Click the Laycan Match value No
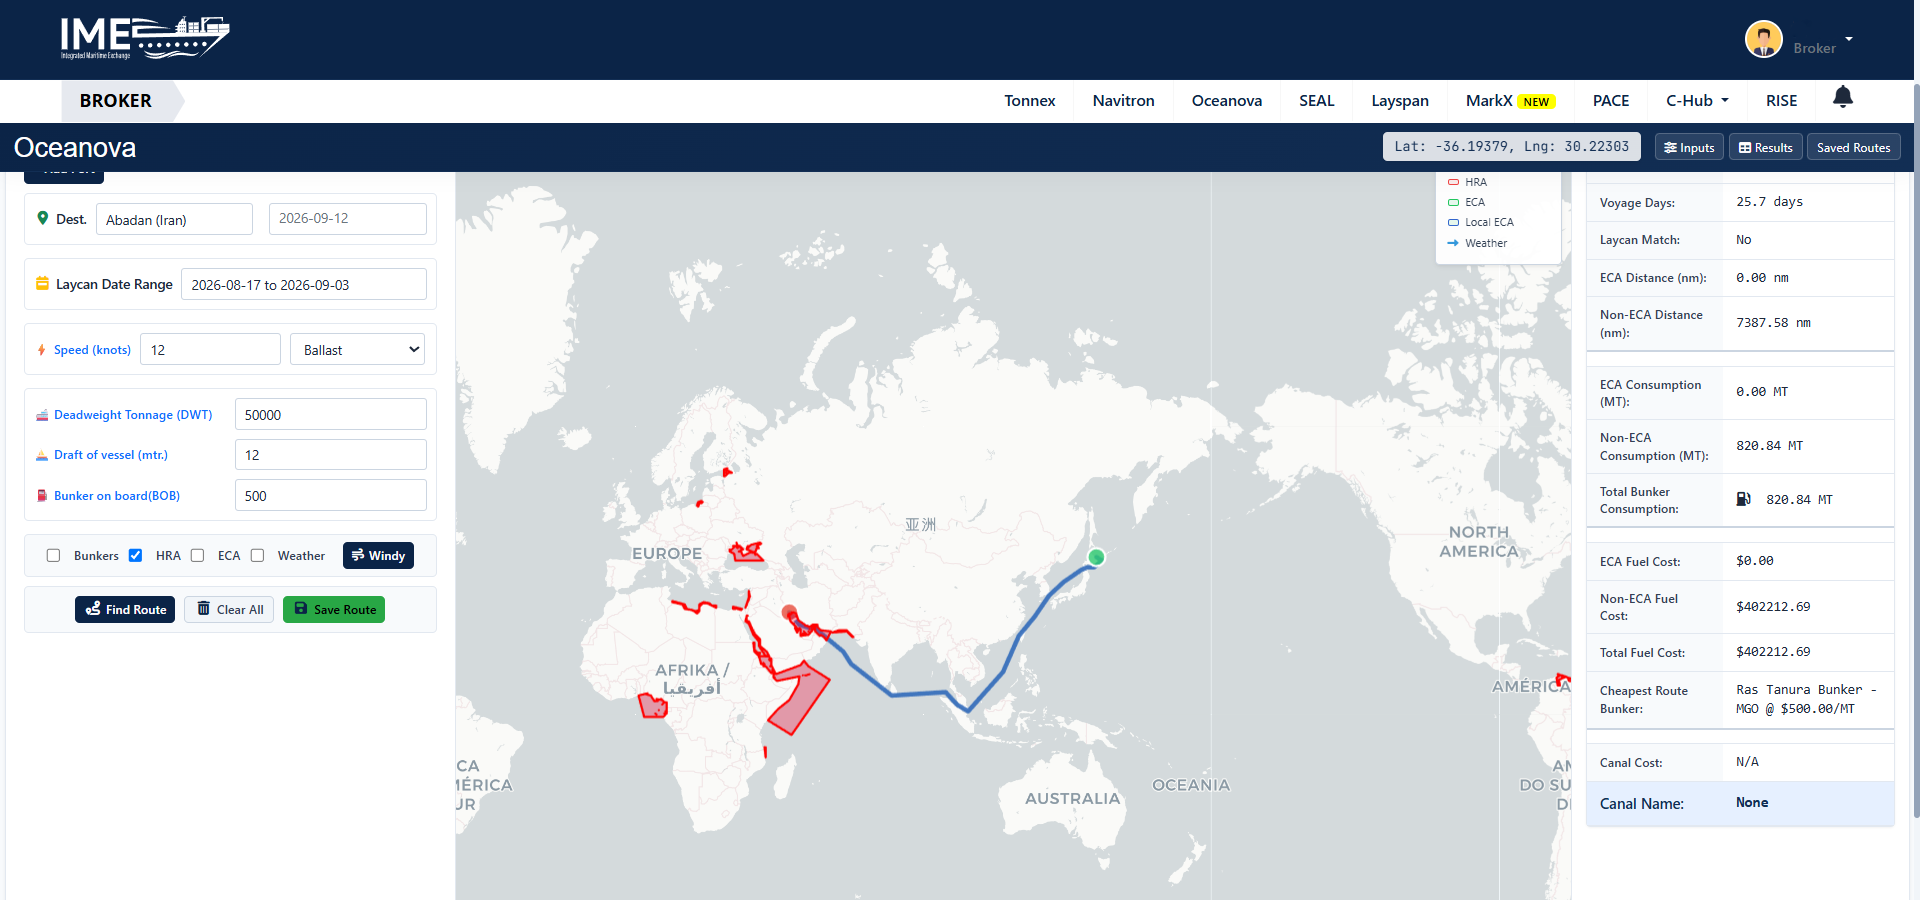1920x900 pixels. (1744, 240)
